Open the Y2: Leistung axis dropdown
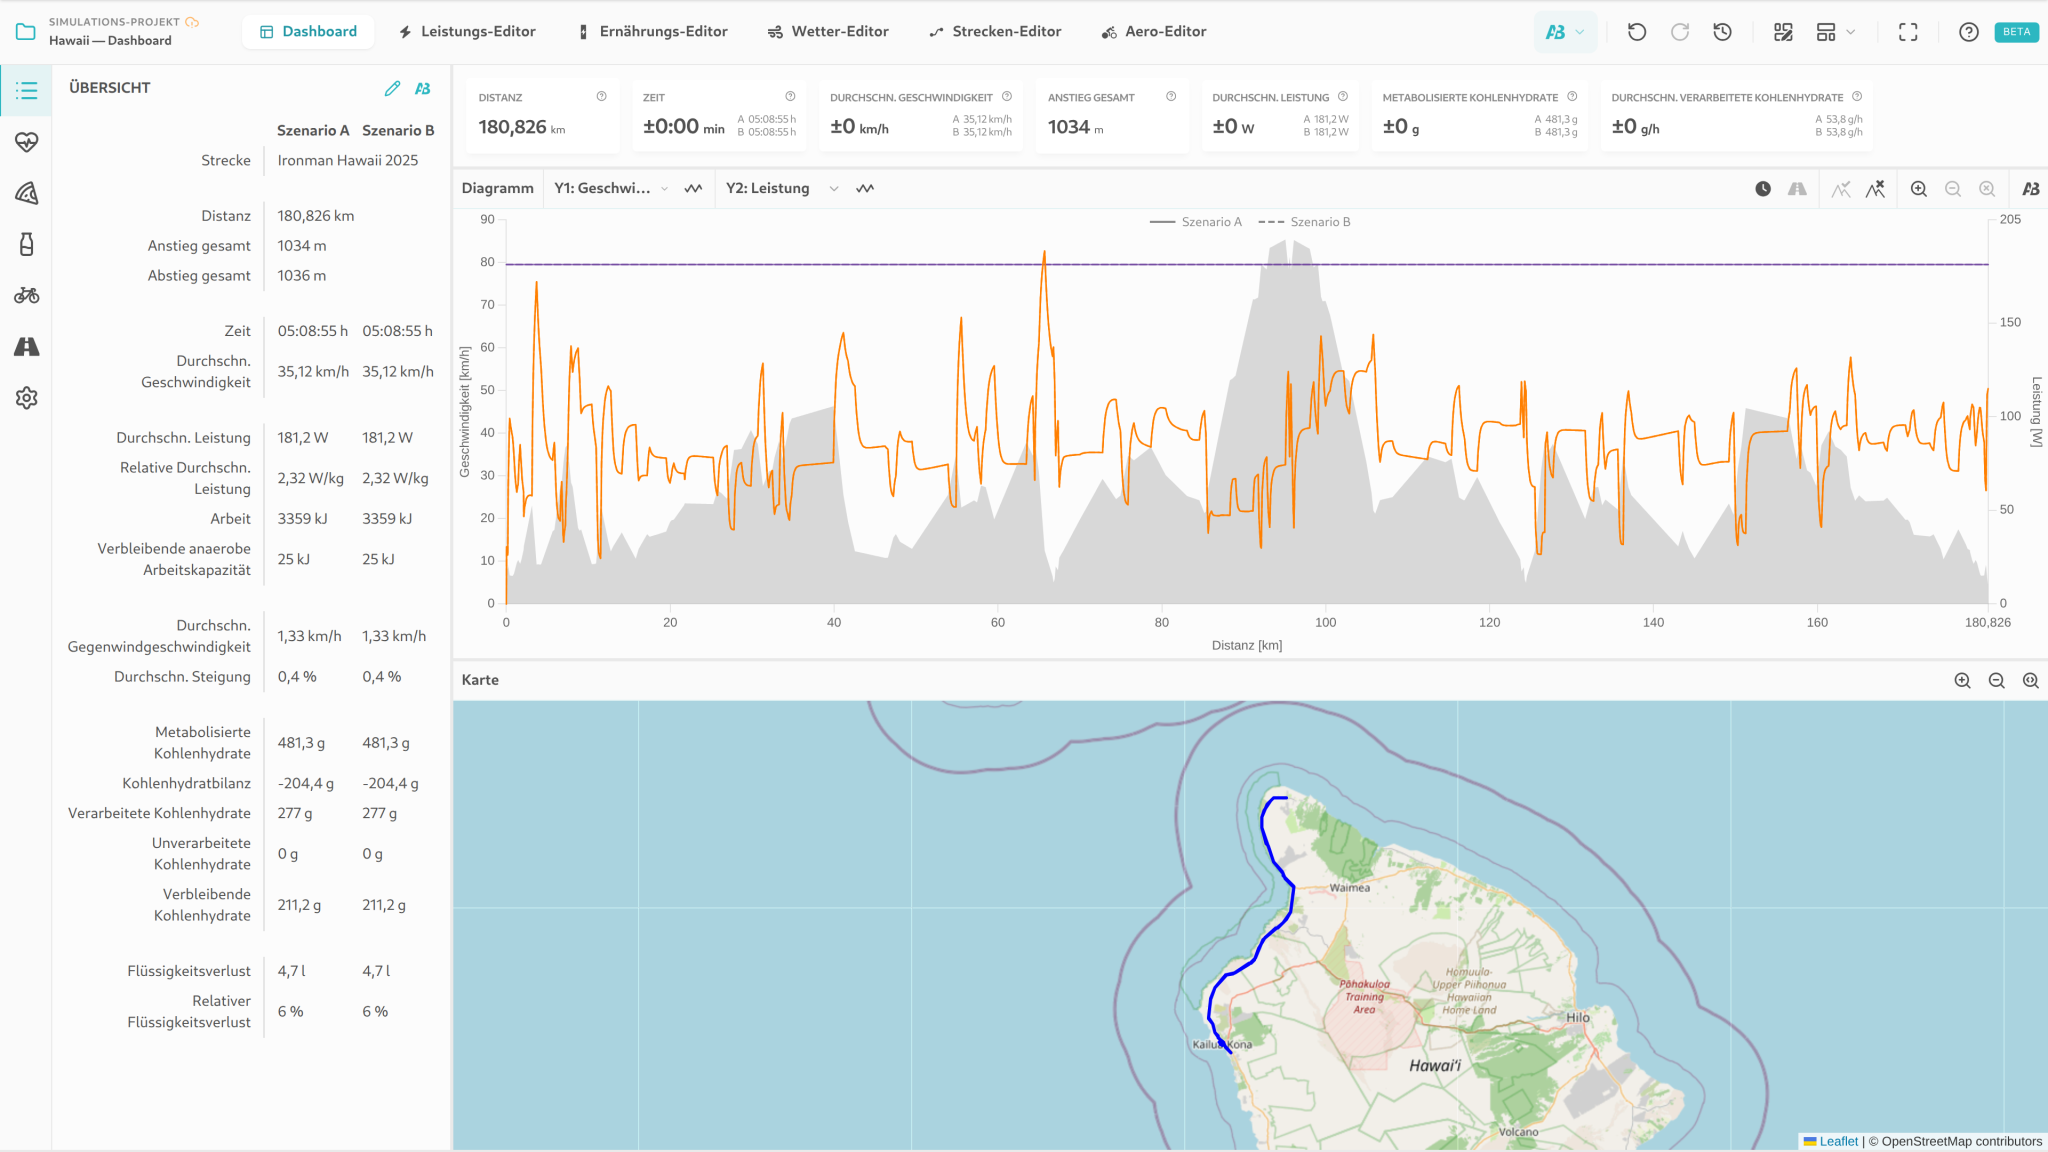 tap(782, 189)
